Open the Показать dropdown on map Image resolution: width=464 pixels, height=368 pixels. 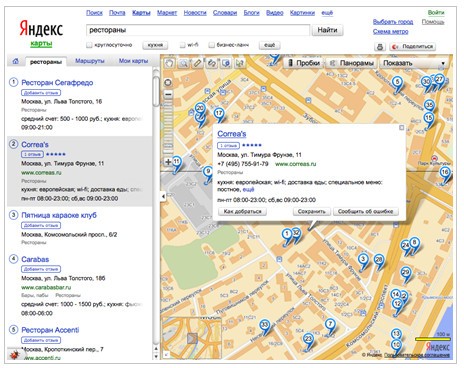point(413,63)
